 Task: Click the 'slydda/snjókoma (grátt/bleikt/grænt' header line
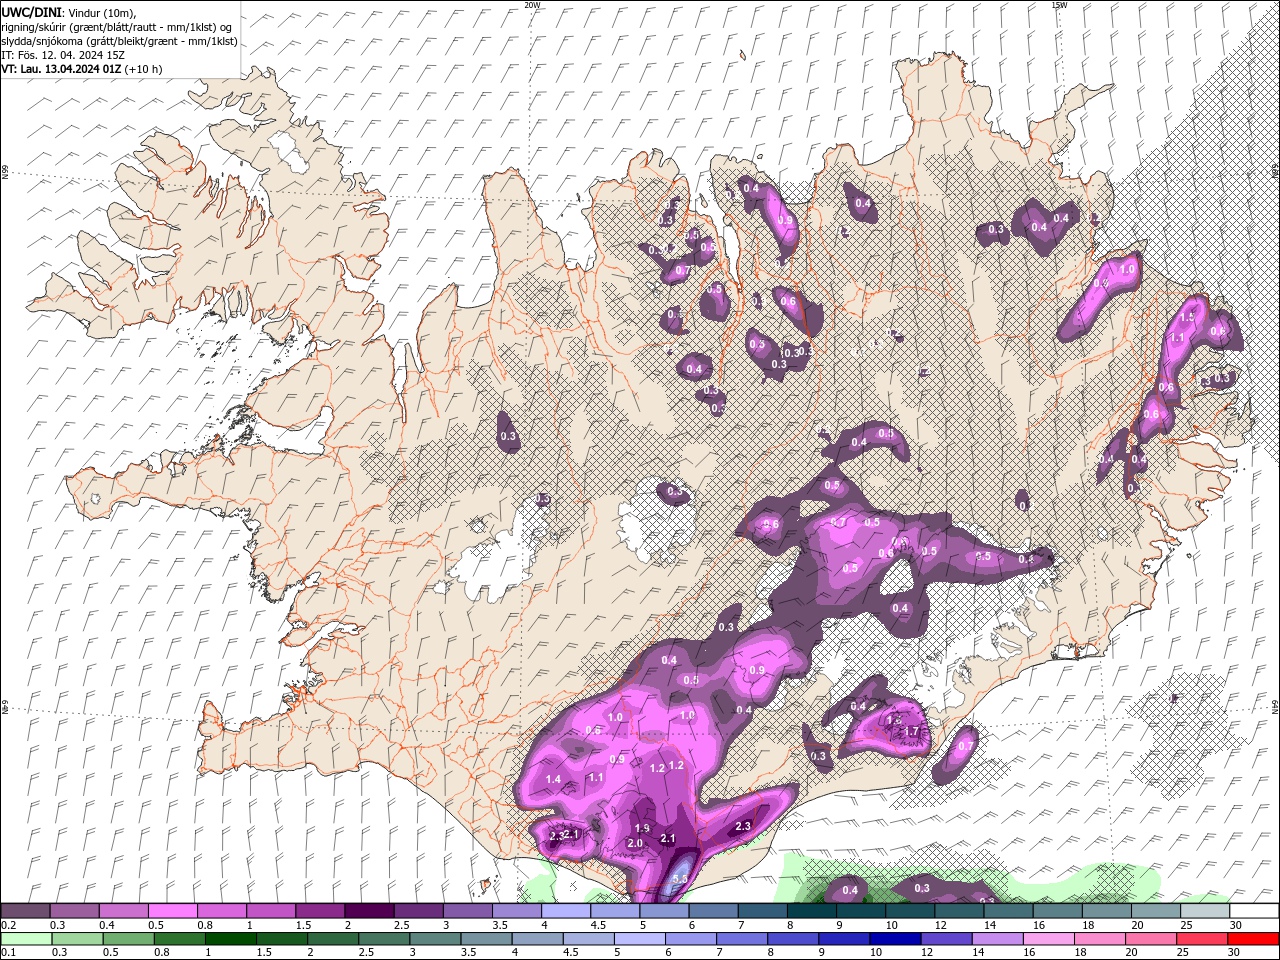pyautogui.click(x=120, y=41)
